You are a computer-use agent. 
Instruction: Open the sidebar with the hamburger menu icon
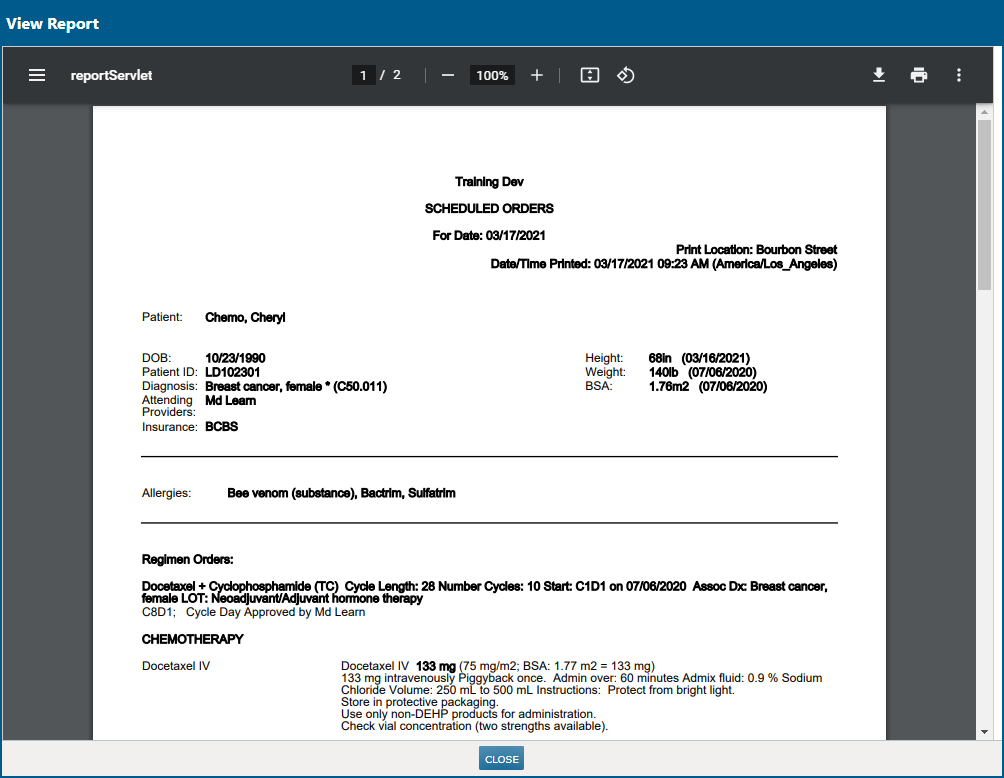click(x=37, y=74)
